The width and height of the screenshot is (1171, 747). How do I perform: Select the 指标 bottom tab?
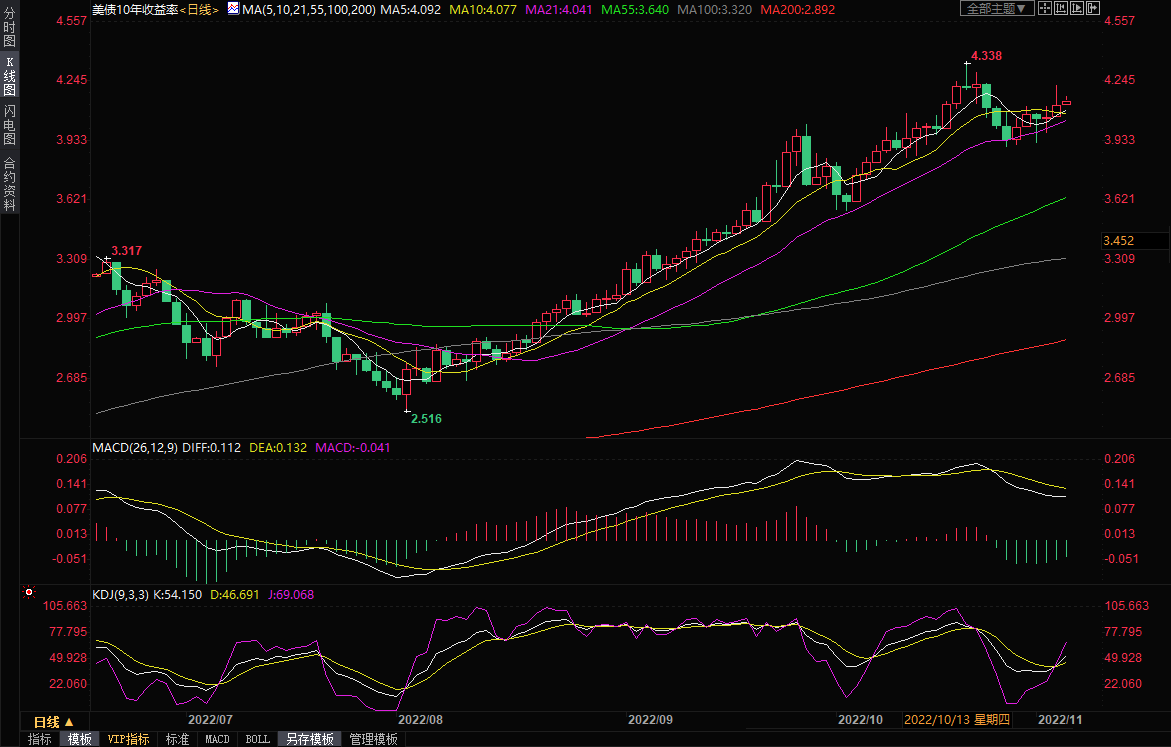(40, 740)
